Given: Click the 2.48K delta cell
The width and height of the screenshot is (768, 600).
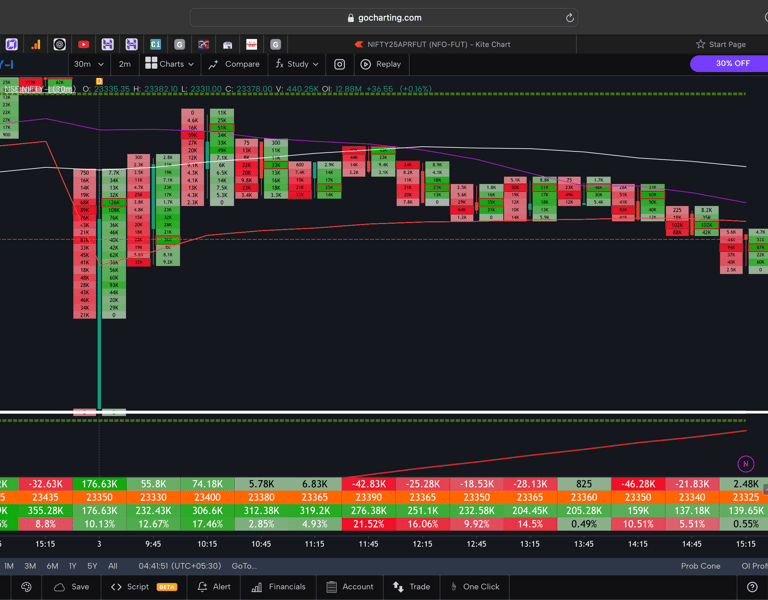Looking at the screenshot, I should tap(744, 484).
